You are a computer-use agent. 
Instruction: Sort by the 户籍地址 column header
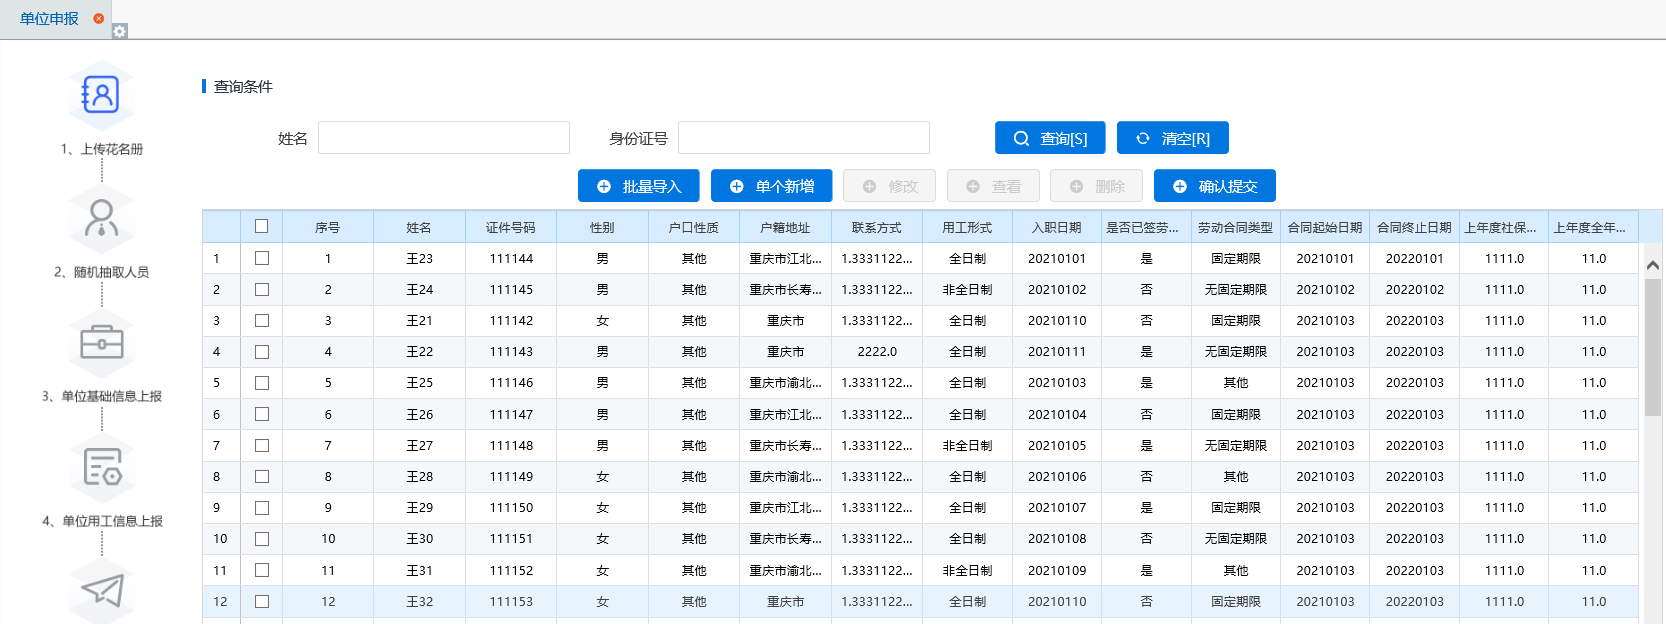785,227
